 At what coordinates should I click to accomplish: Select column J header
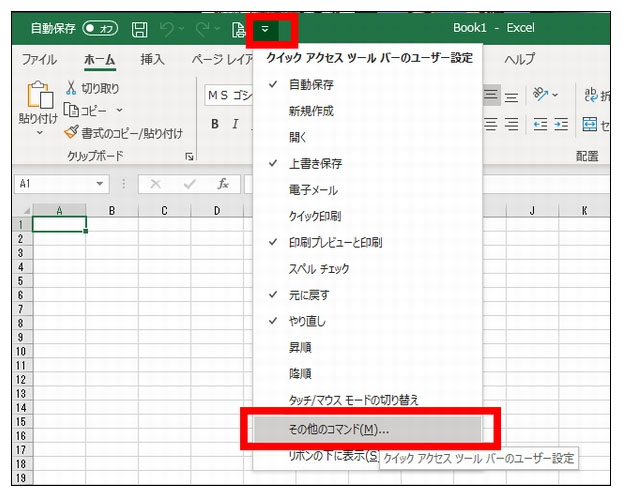pos(532,211)
